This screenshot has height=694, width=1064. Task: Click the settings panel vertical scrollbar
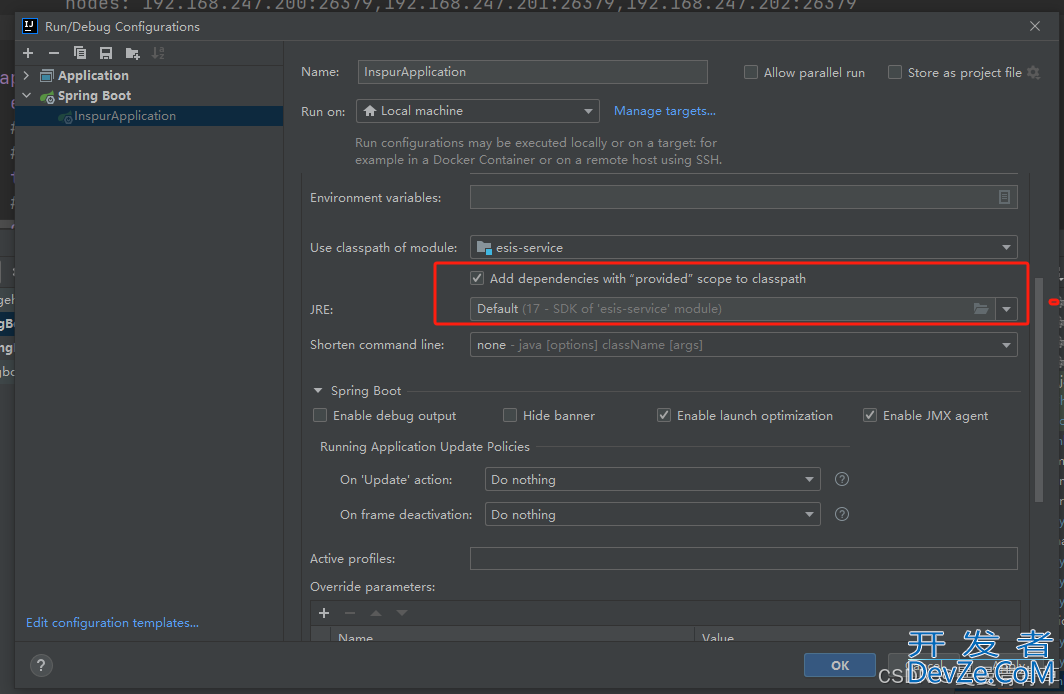[1039, 390]
